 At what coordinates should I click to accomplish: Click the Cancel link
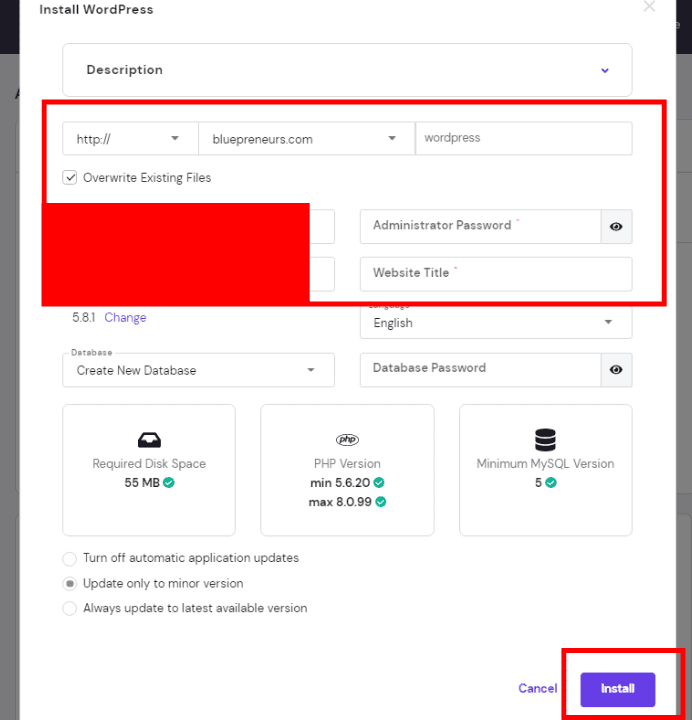click(538, 688)
